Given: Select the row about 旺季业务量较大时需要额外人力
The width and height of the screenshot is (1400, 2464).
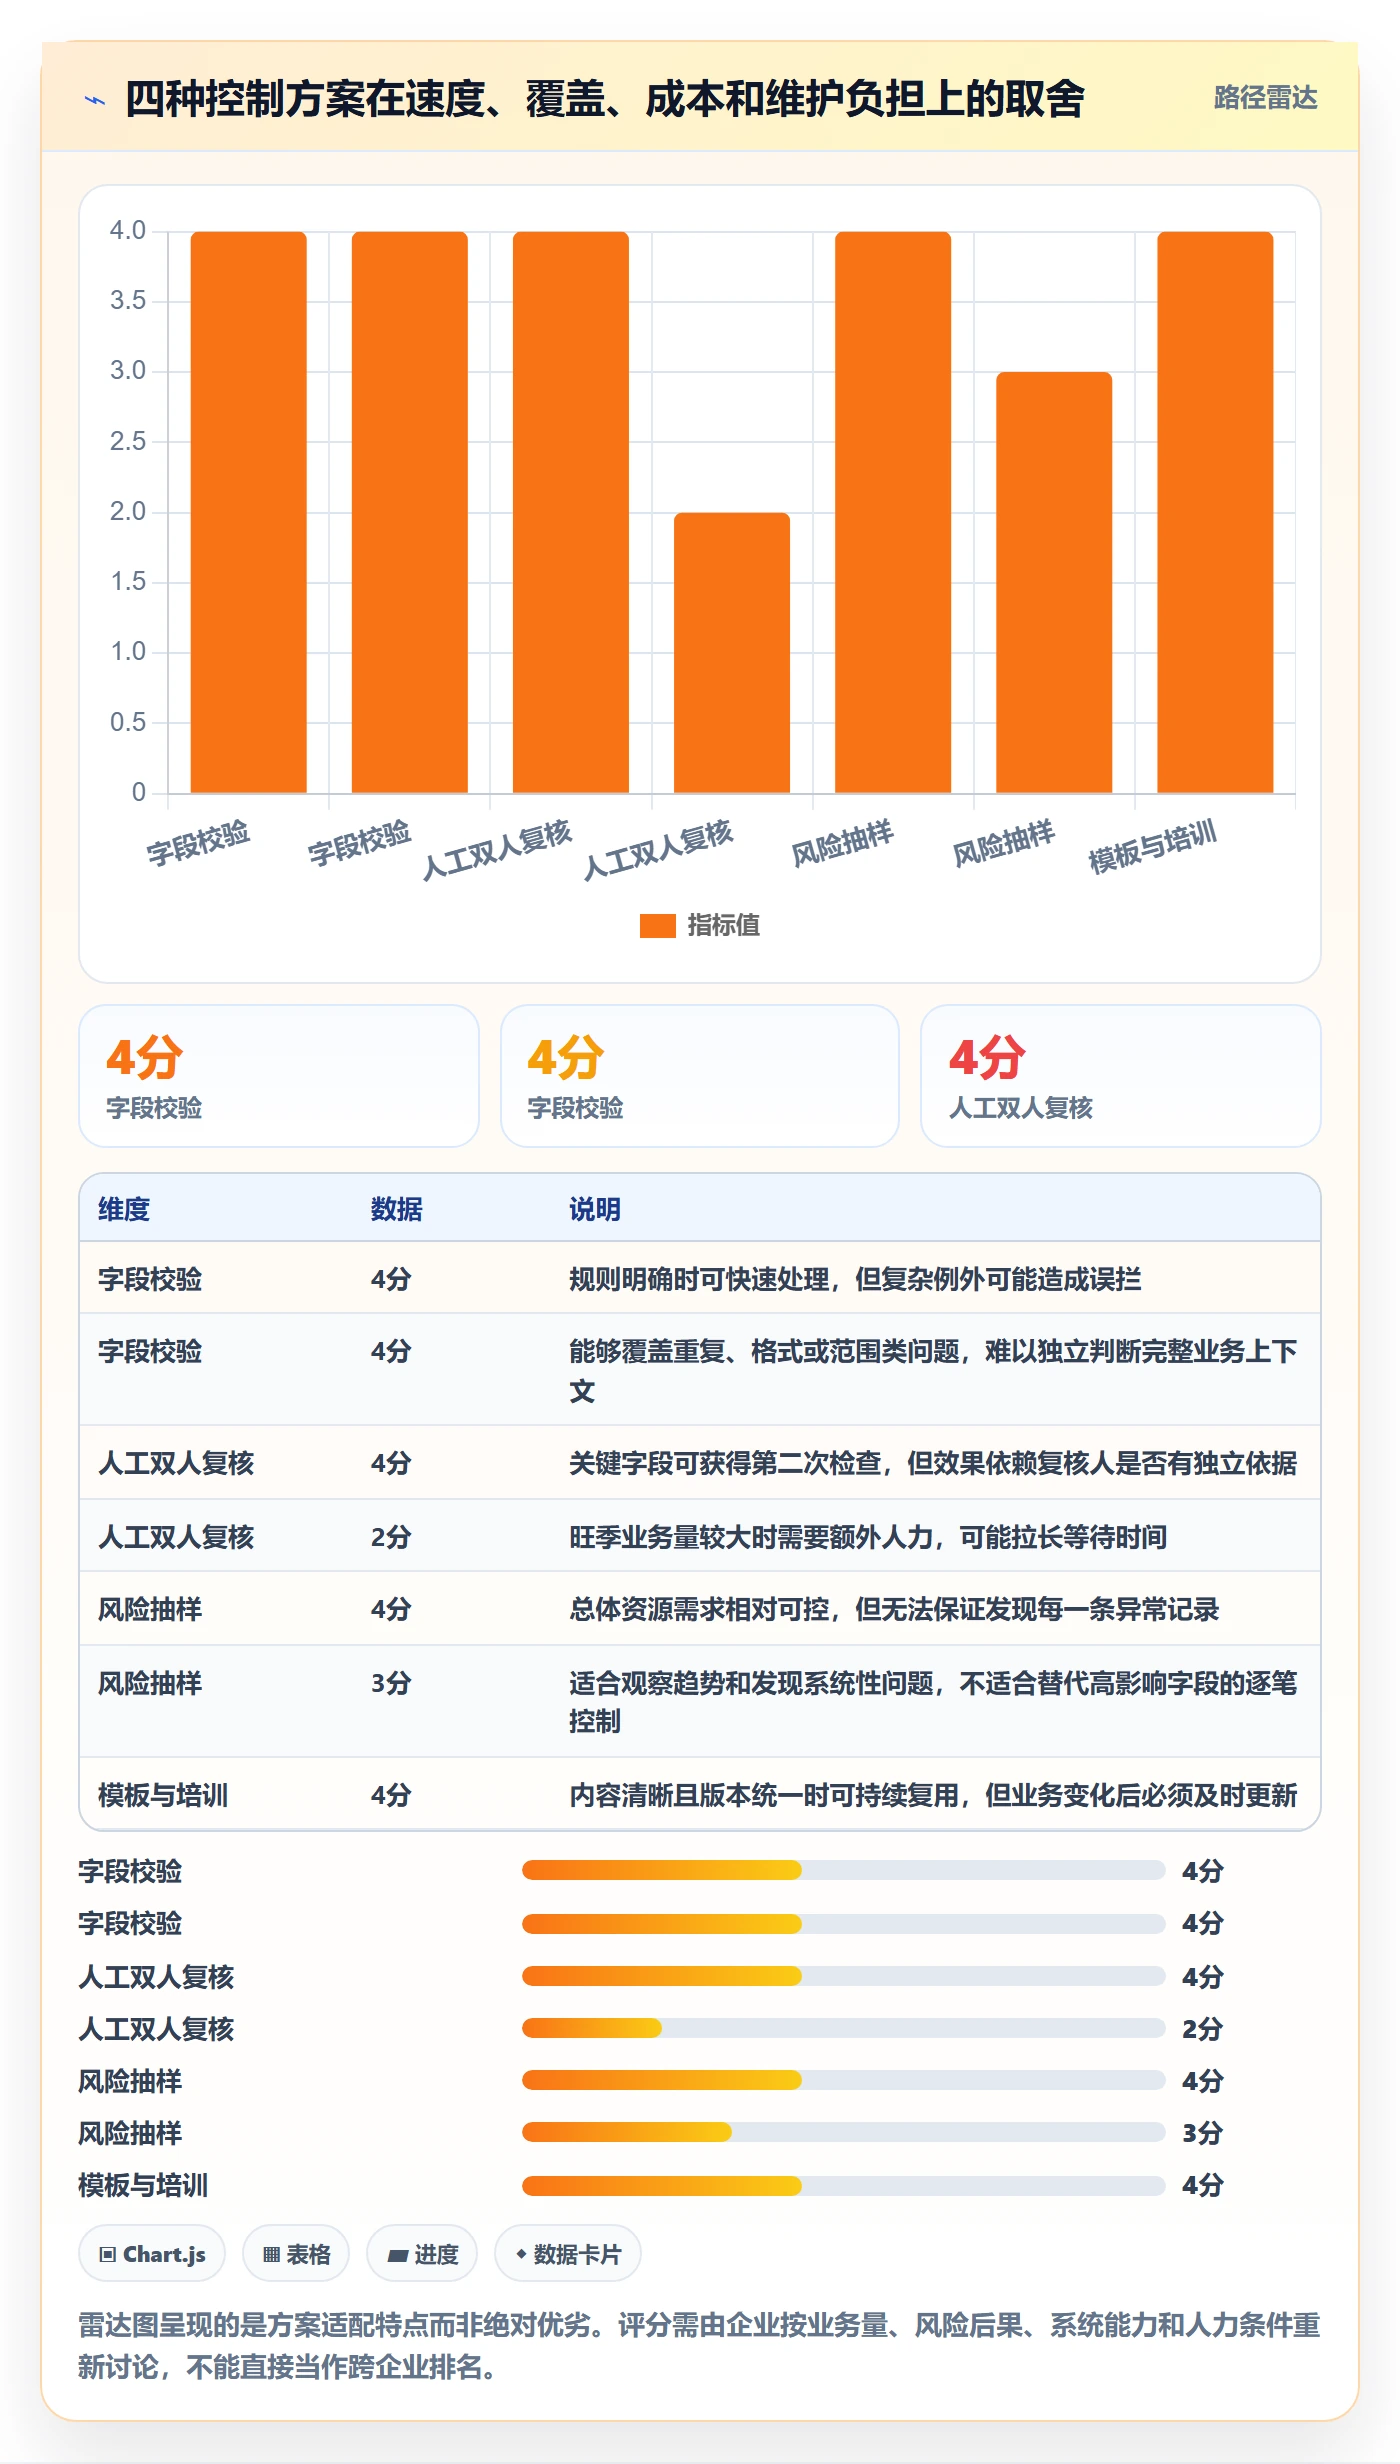Looking at the screenshot, I should click(x=700, y=1536).
